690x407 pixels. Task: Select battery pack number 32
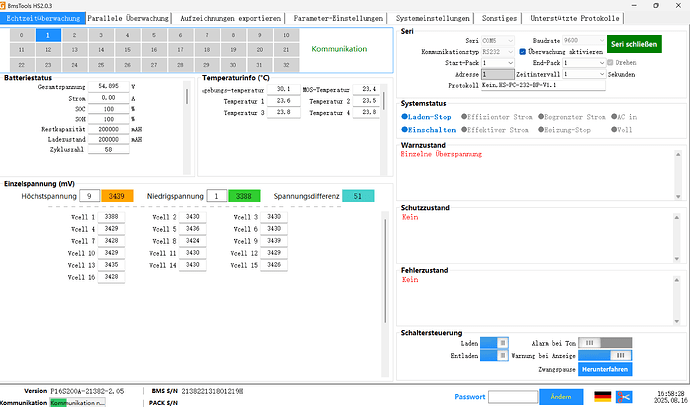coord(286,65)
